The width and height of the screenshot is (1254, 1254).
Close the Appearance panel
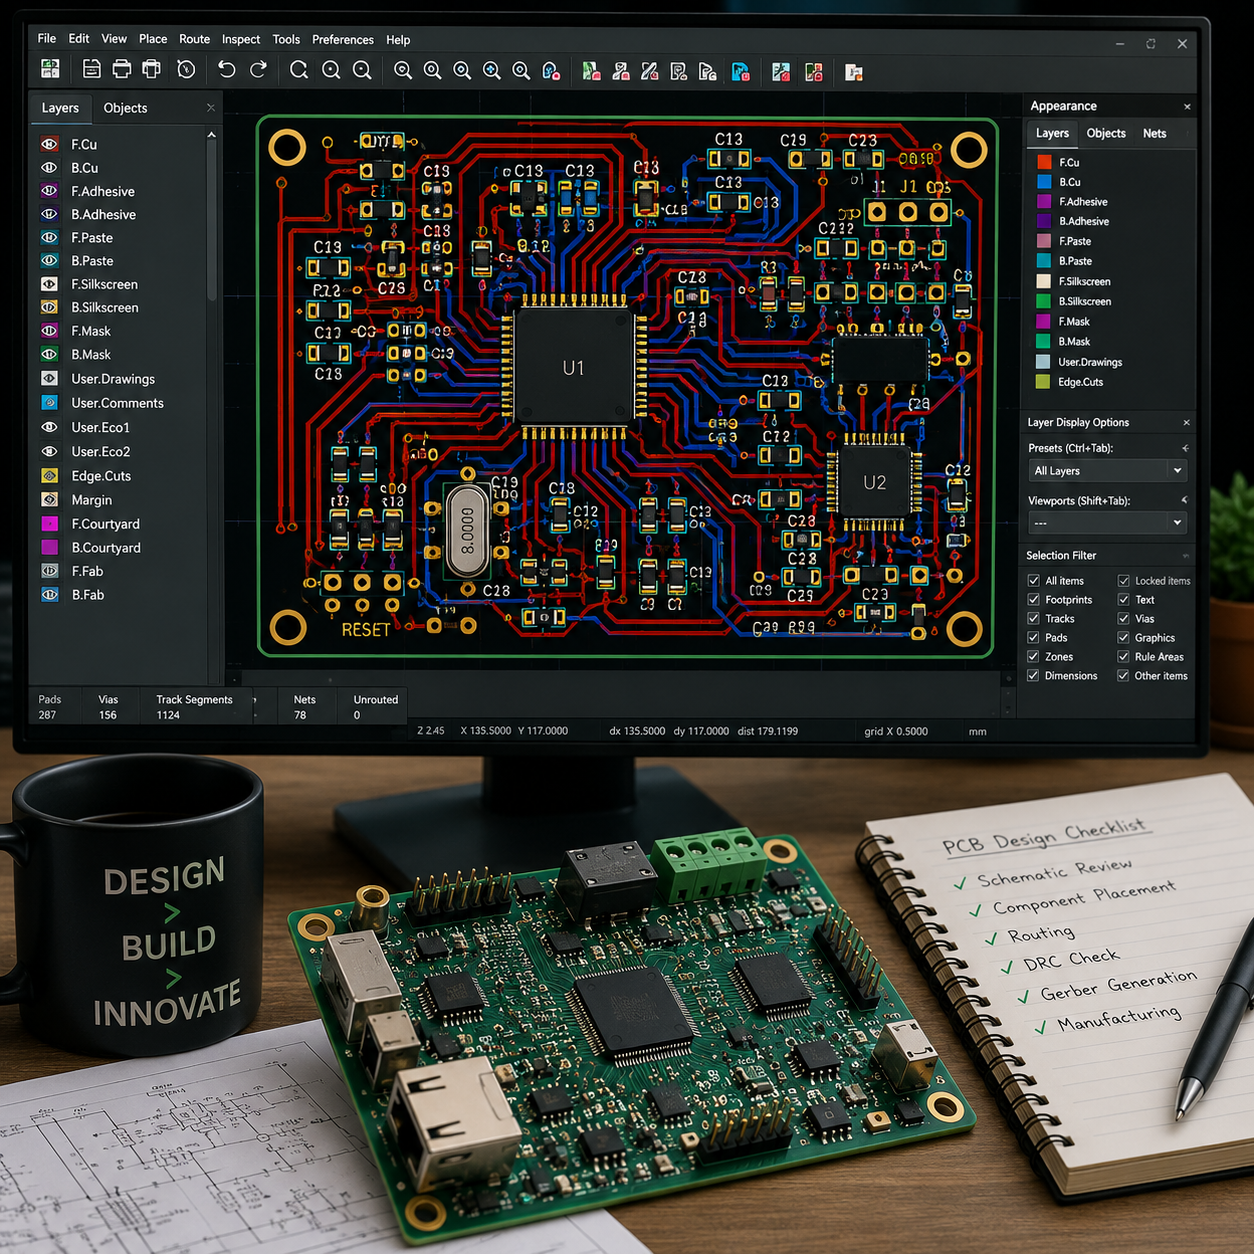pos(1187,106)
